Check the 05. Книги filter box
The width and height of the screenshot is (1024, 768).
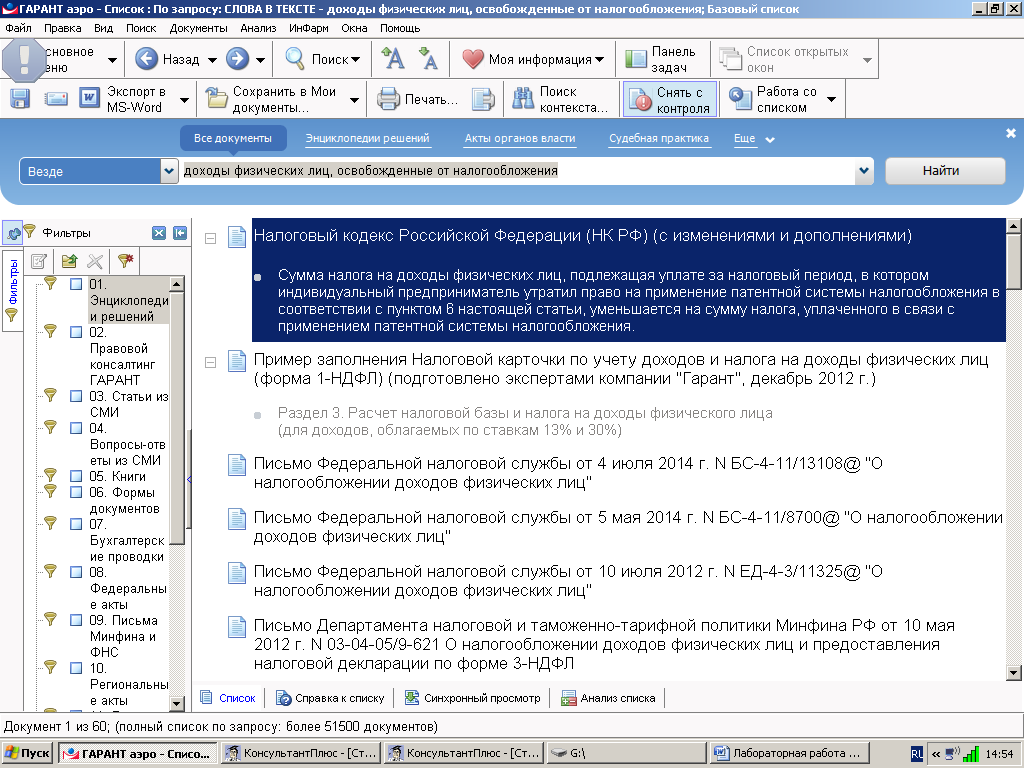(x=76, y=476)
